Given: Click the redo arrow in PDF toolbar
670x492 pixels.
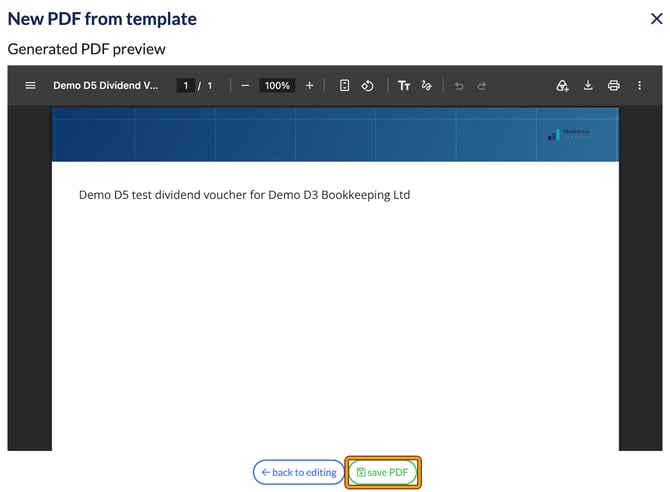Looking at the screenshot, I should [482, 86].
